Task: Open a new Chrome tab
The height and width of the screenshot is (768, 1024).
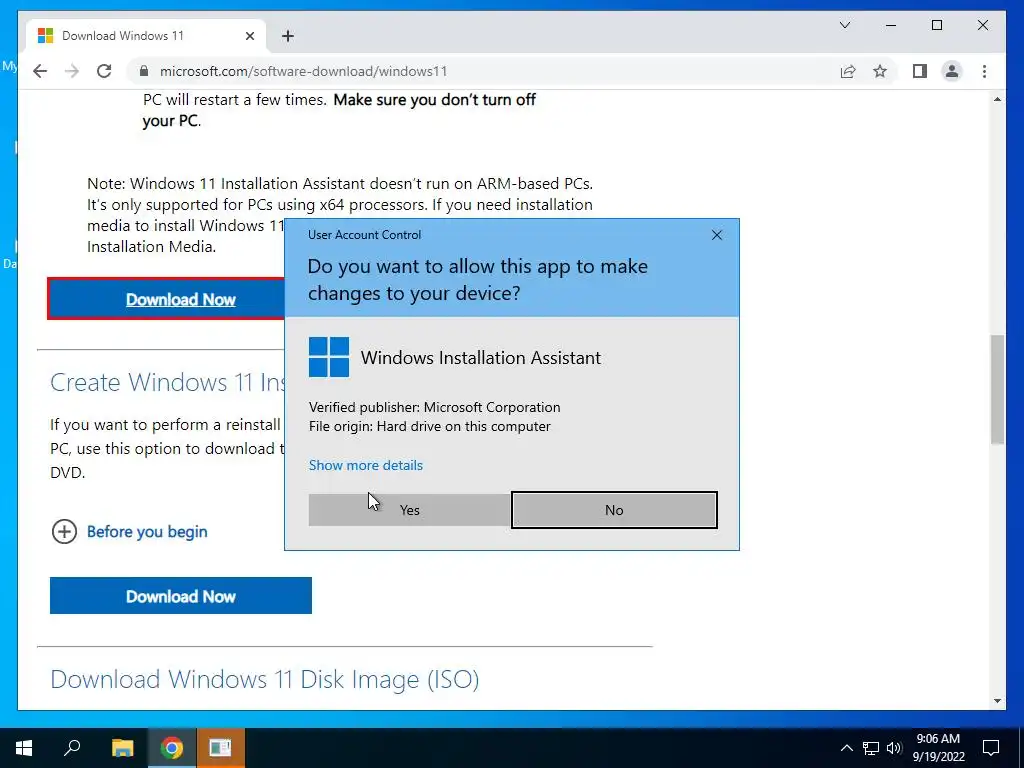Action: click(288, 36)
